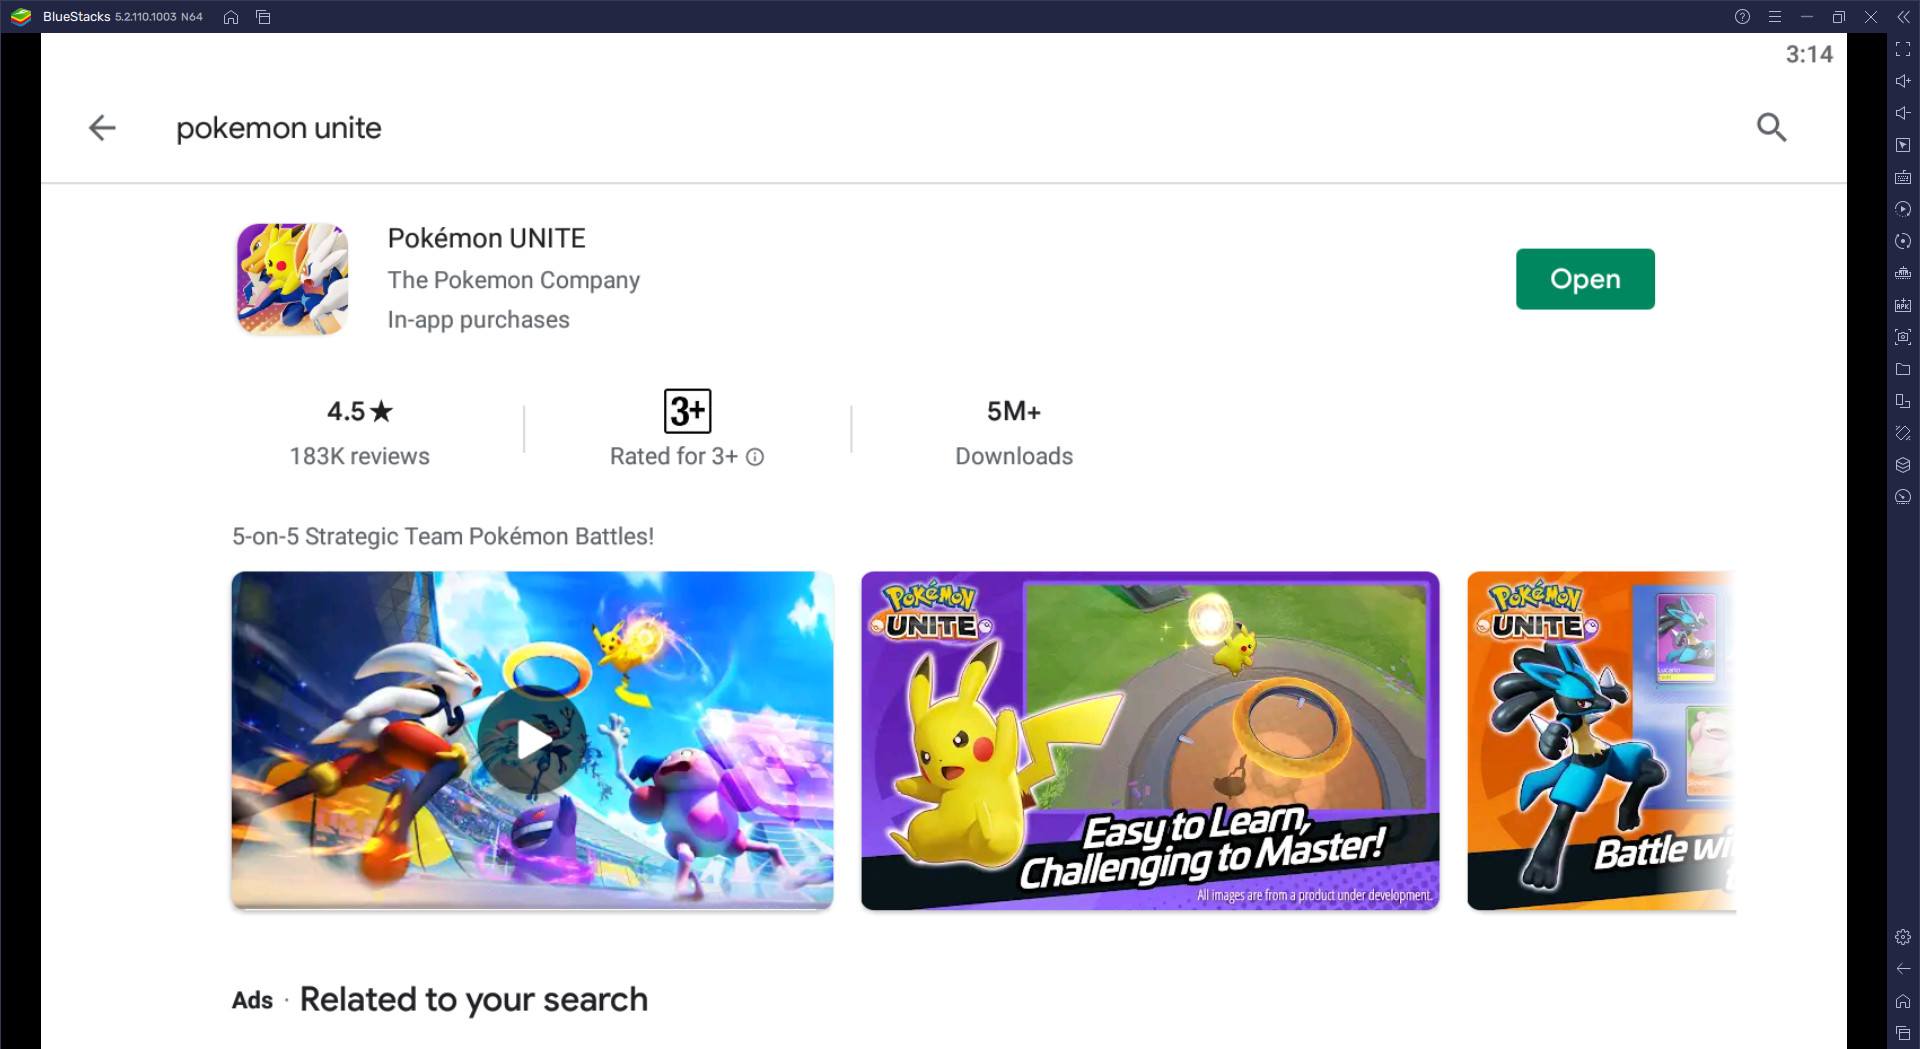This screenshot has width=1920, height=1049.
Task: Click the Install APK icon
Action: coord(1903,305)
